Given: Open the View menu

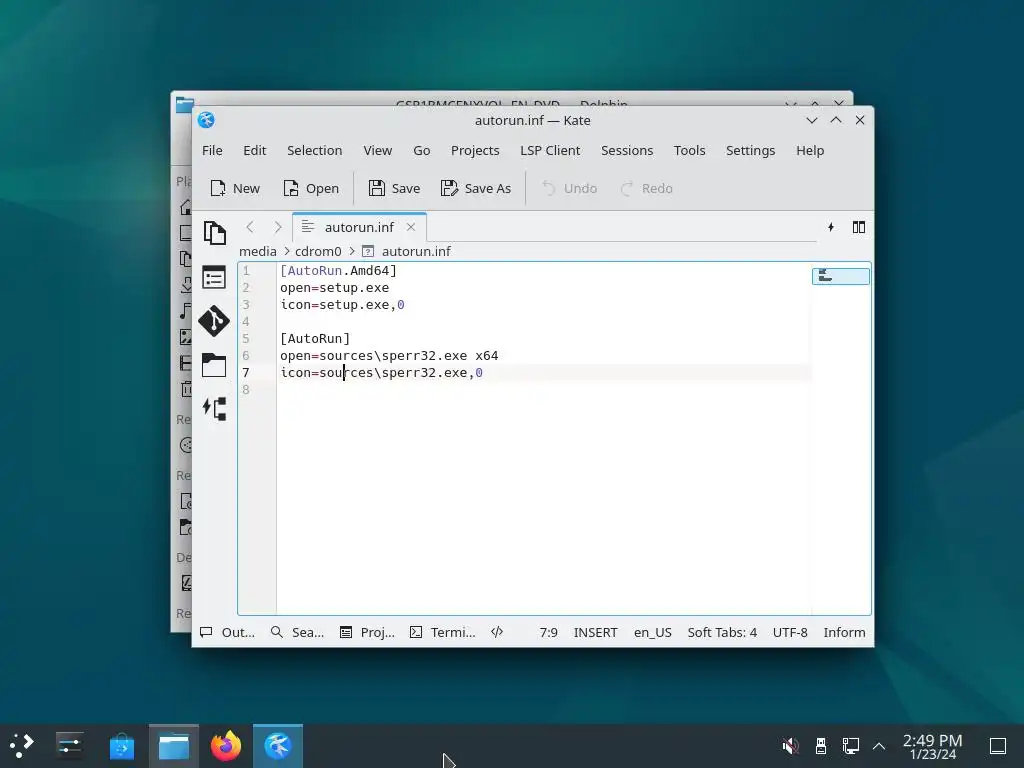Looking at the screenshot, I should 377,151.
